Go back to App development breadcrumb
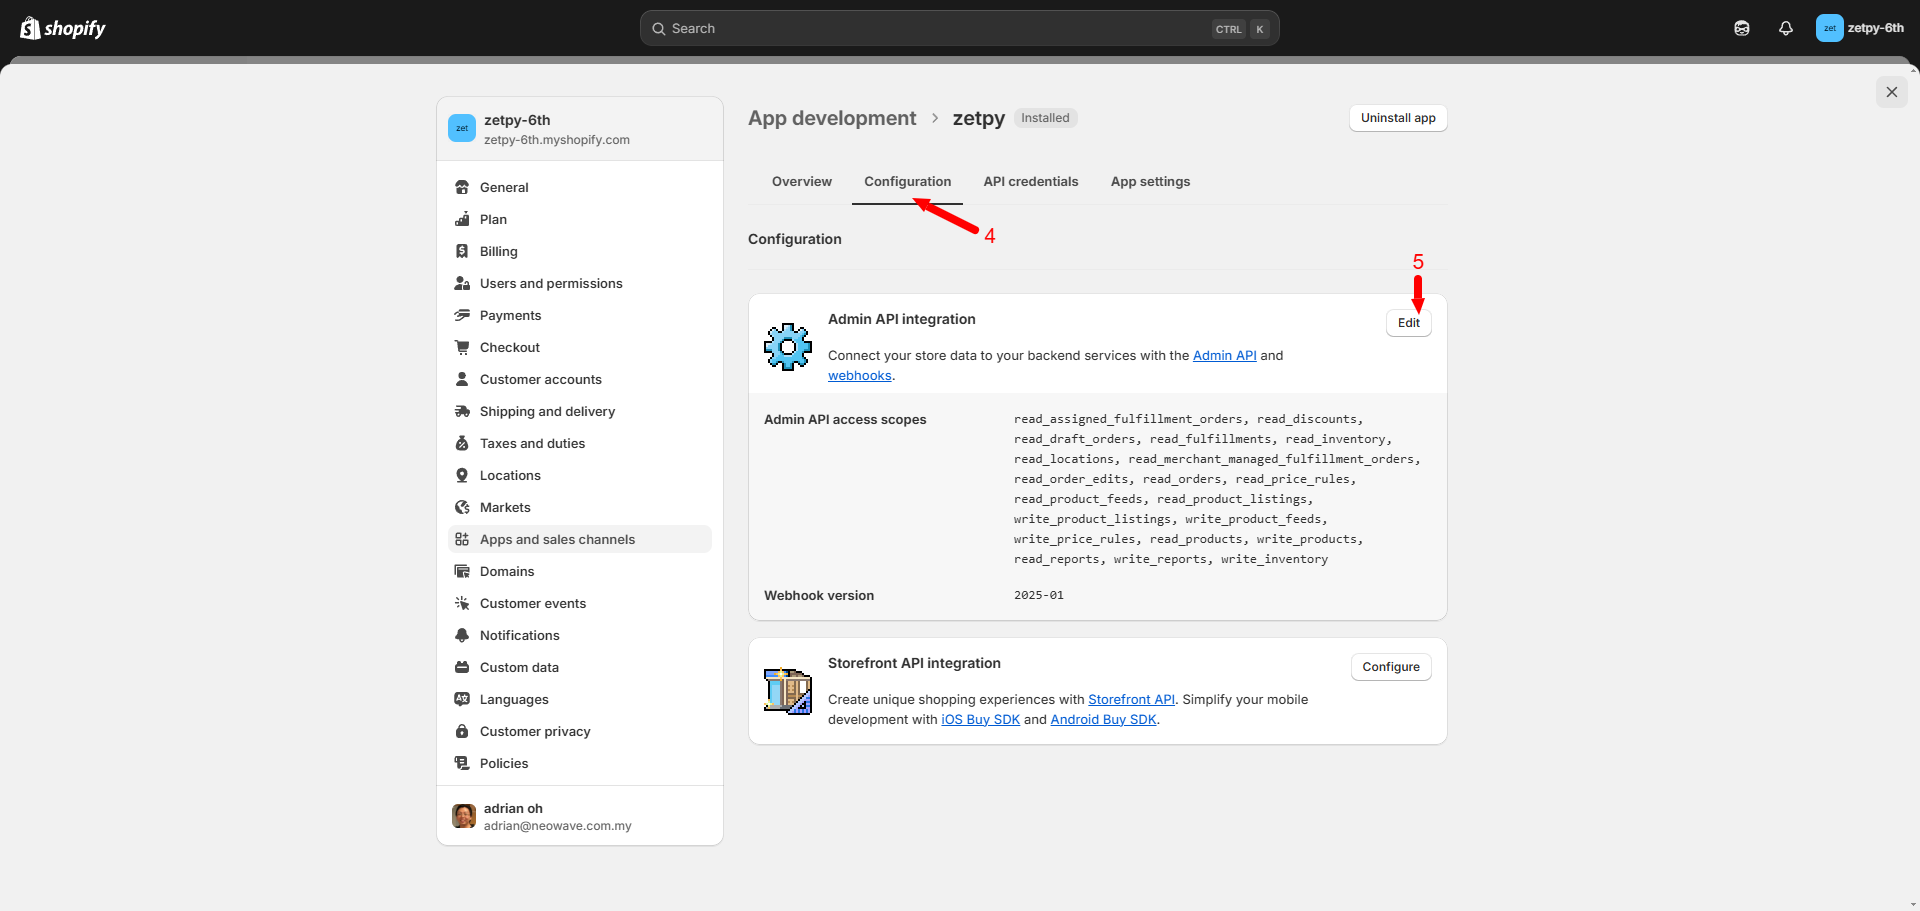This screenshot has height=911, width=1920. pyautogui.click(x=832, y=118)
